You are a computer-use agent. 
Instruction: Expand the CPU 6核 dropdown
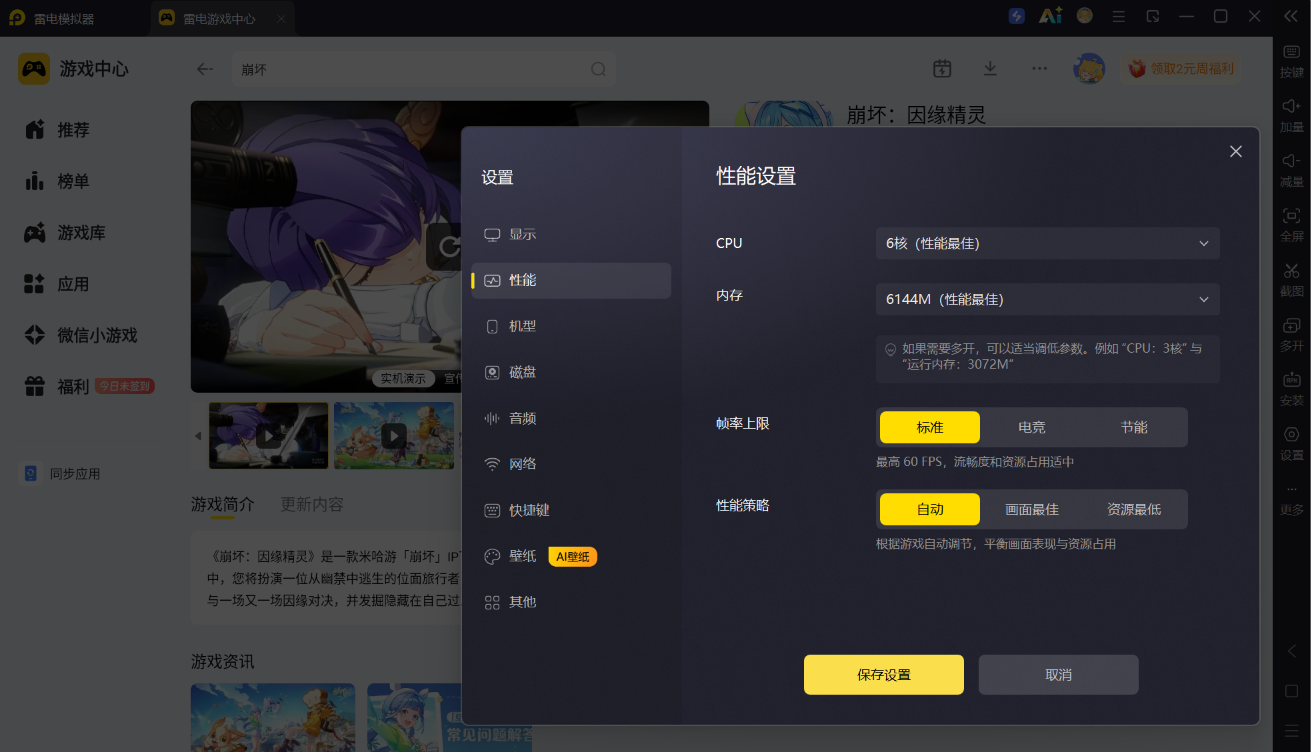1048,243
